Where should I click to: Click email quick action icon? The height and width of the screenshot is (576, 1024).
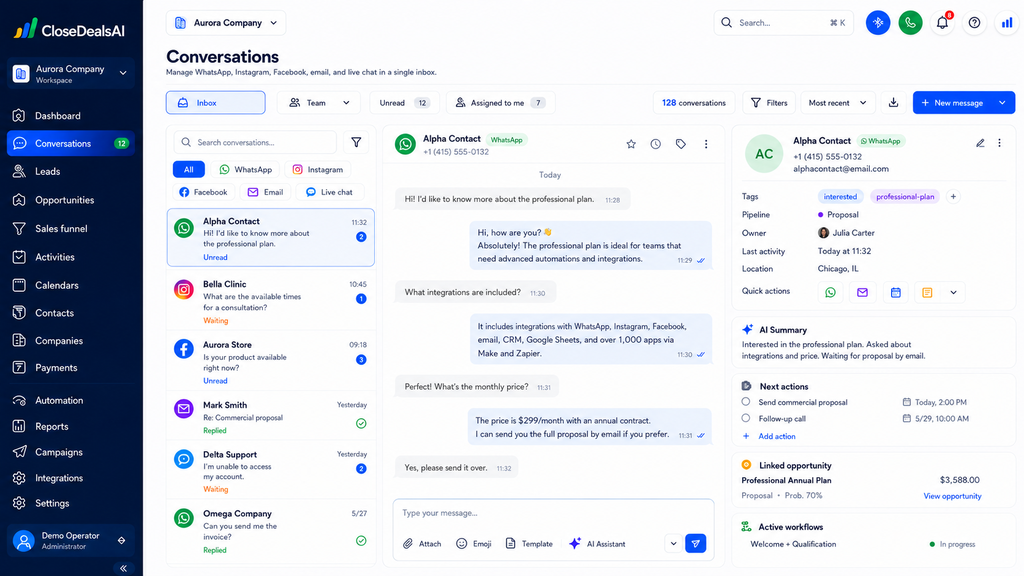862,293
